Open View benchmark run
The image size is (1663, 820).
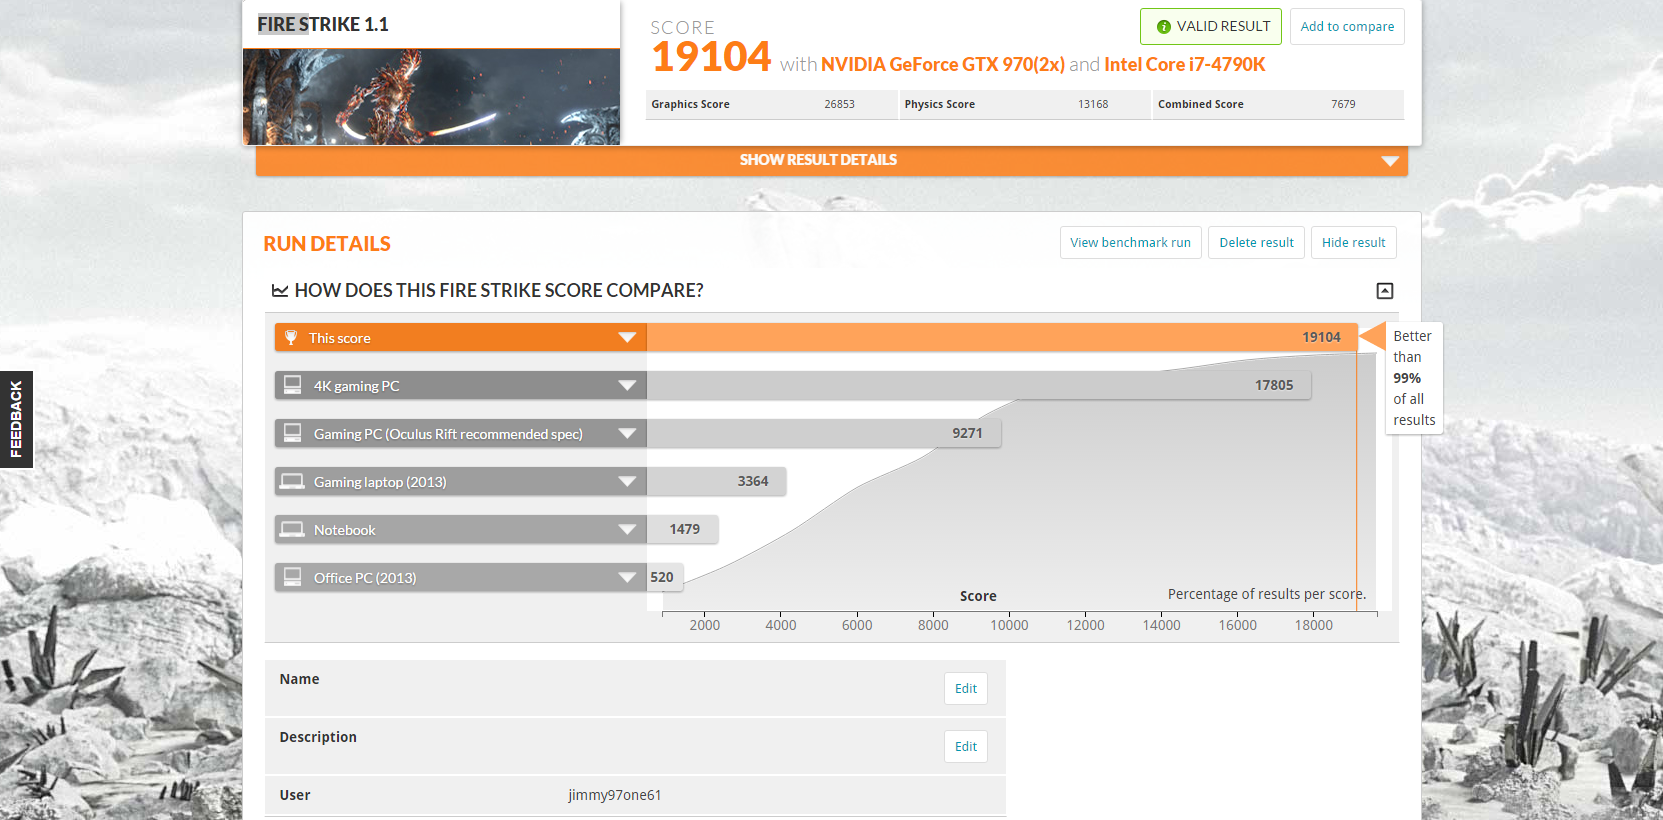pyautogui.click(x=1130, y=243)
